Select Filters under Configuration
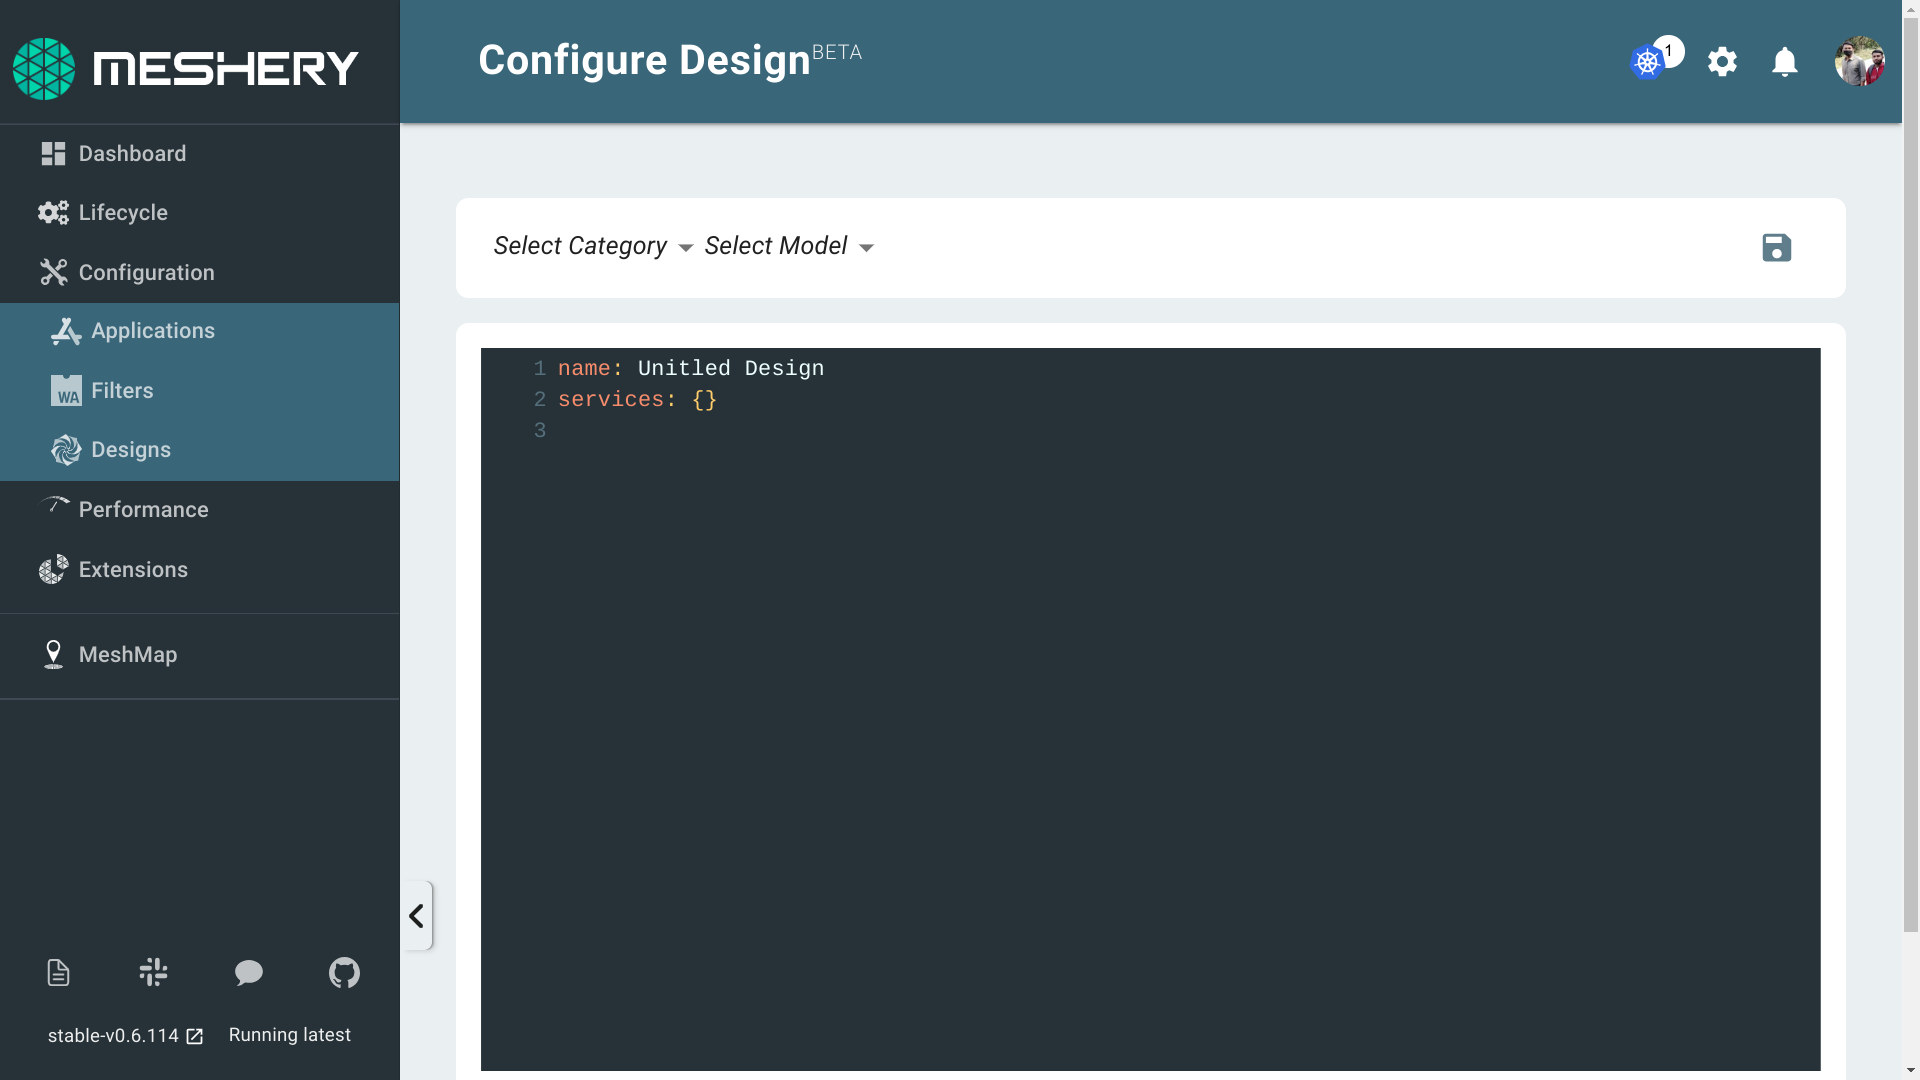 pyautogui.click(x=122, y=391)
